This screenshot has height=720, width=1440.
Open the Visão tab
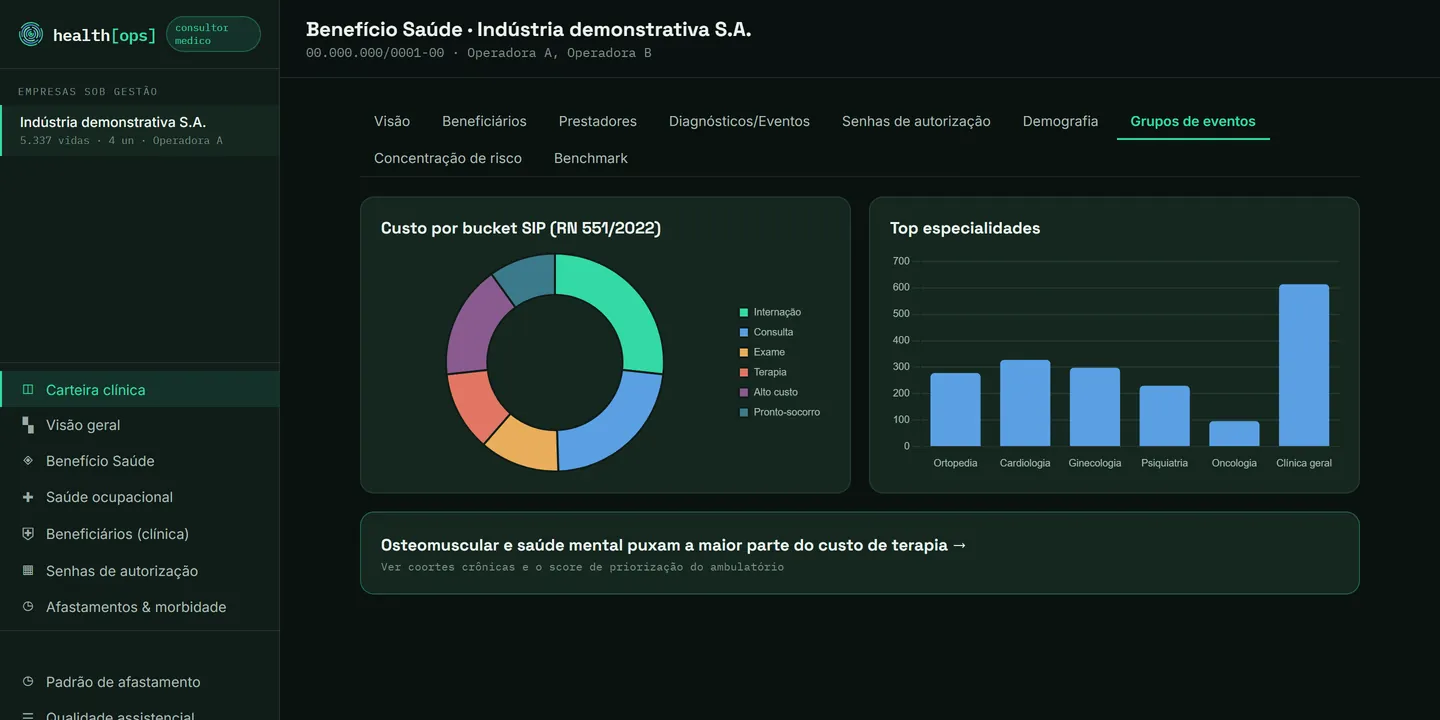coord(392,121)
